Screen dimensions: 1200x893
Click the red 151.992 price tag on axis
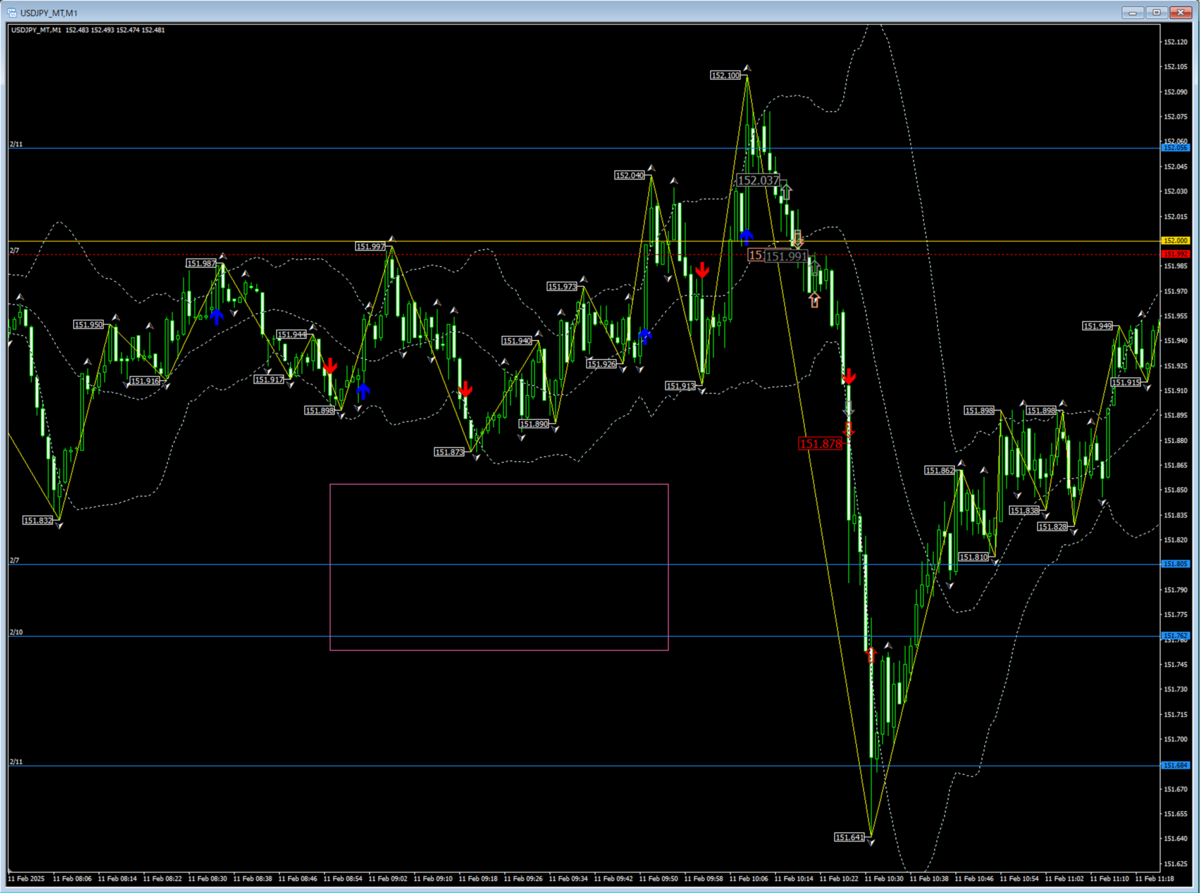tap(1175, 254)
